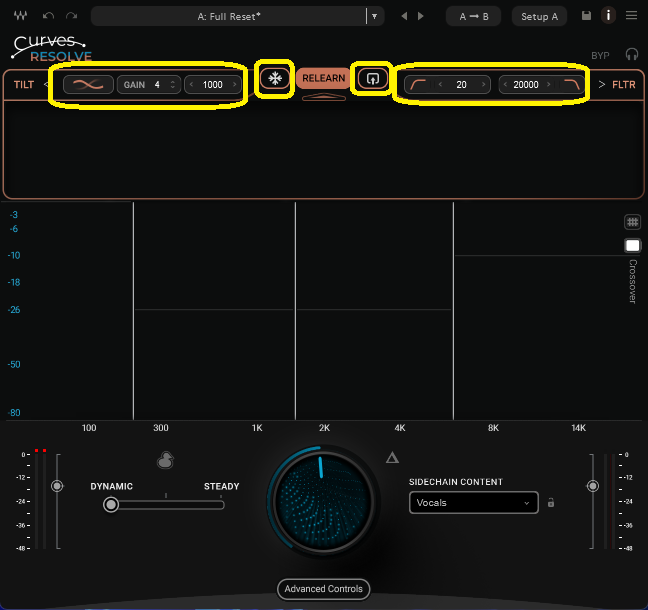Open the hamburger menu at top right
Viewport: 648px width, 610px height.
pos(631,17)
